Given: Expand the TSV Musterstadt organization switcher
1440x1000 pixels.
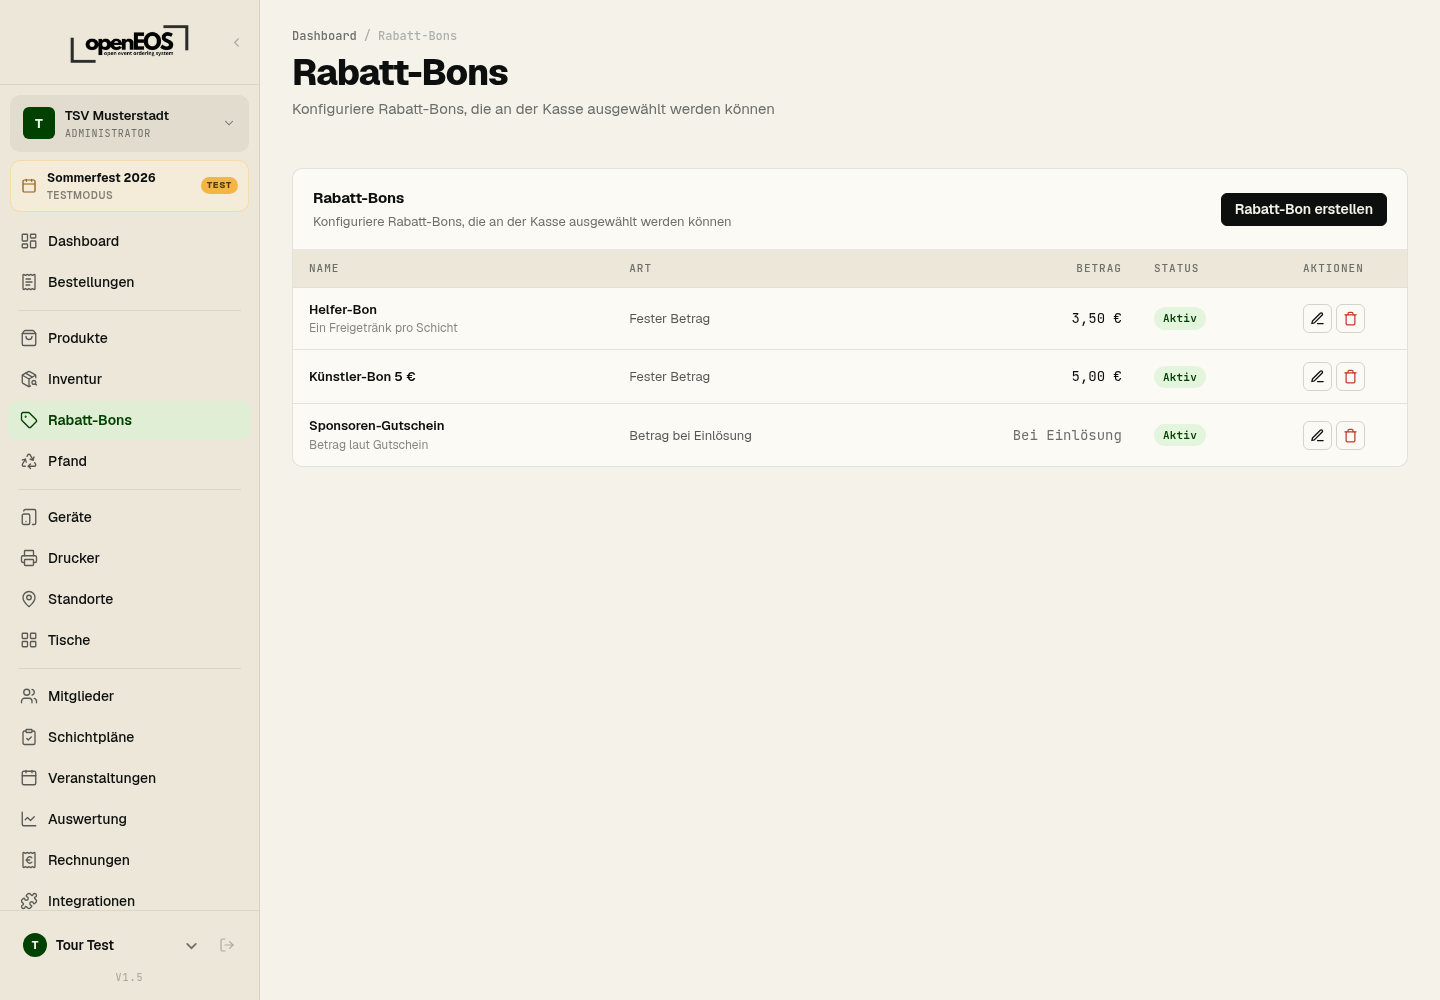Looking at the screenshot, I should click(x=129, y=123).
